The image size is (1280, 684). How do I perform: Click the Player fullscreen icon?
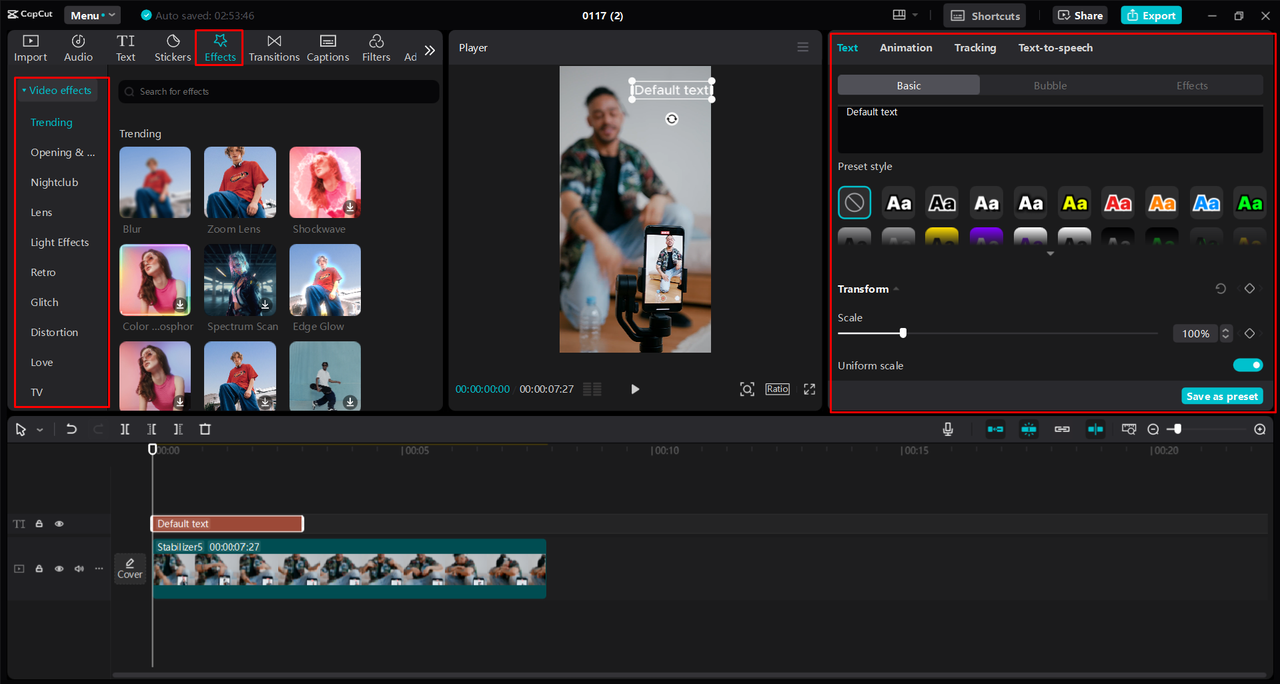click(x=810, y=389)
